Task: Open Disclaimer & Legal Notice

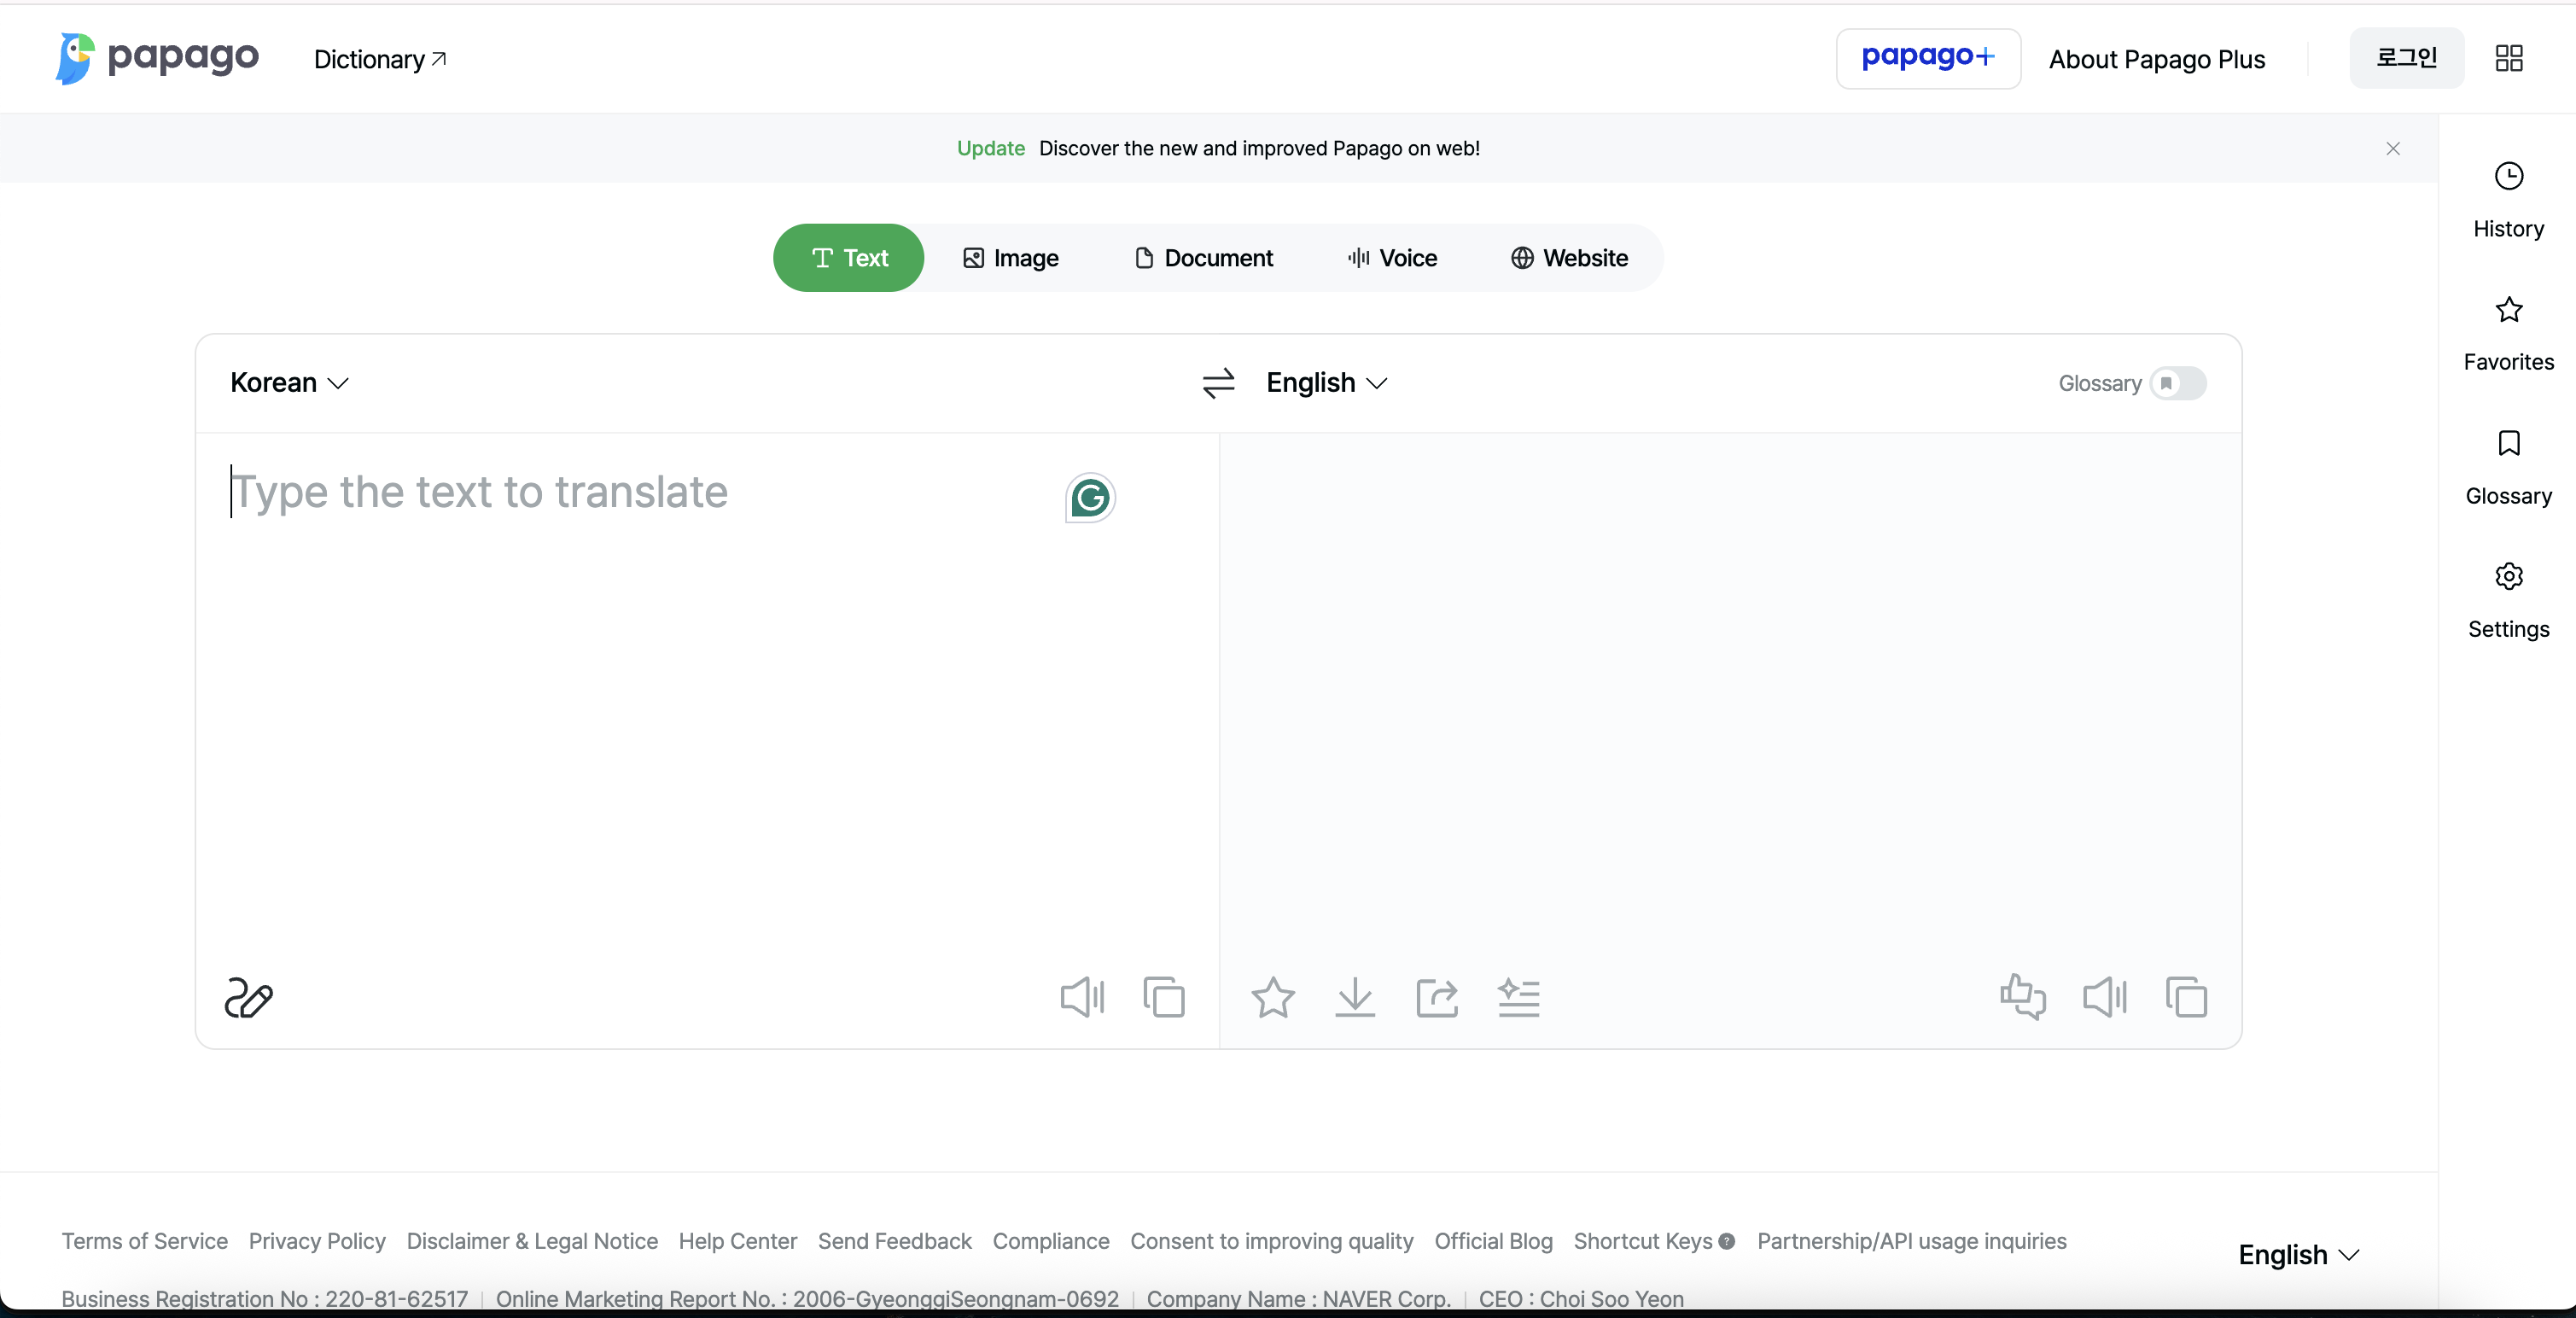Action: pyautogui.click(x=532, y=1241)
